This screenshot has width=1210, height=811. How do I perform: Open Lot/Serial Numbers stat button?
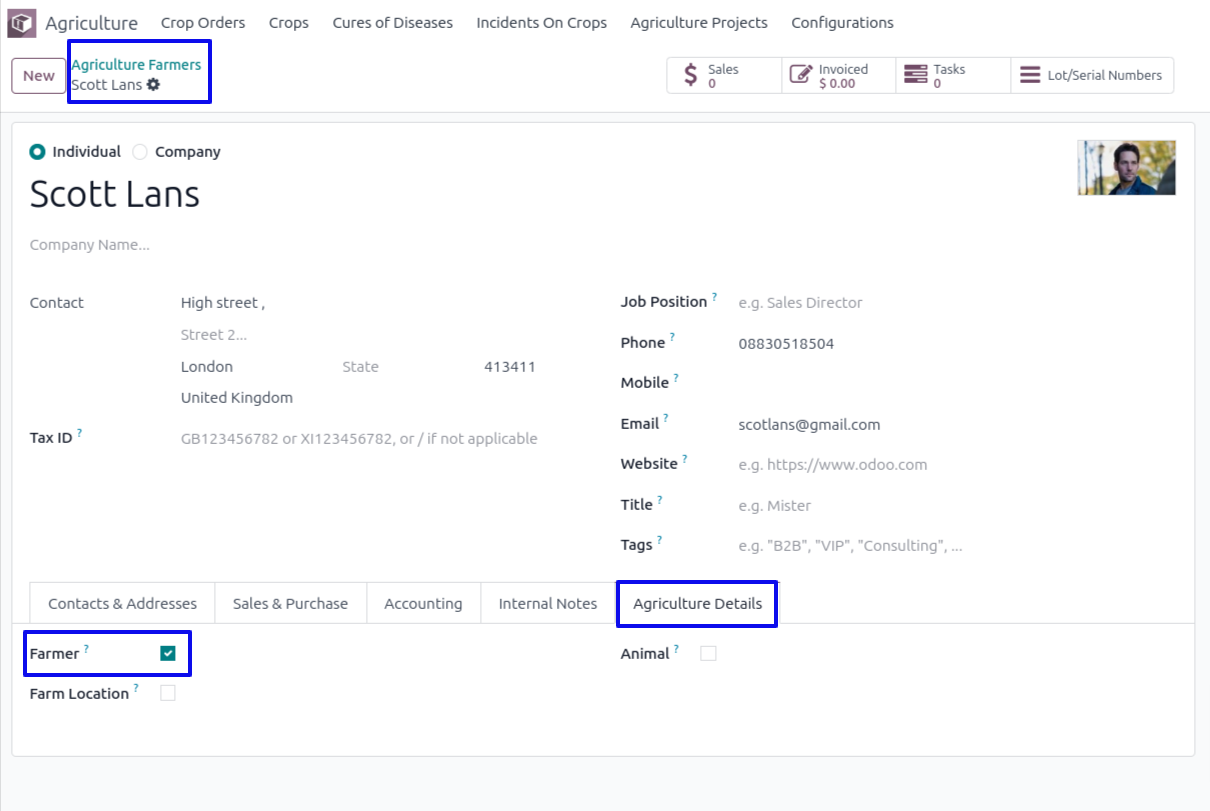pyautogui.click(x=1091, y=76)
